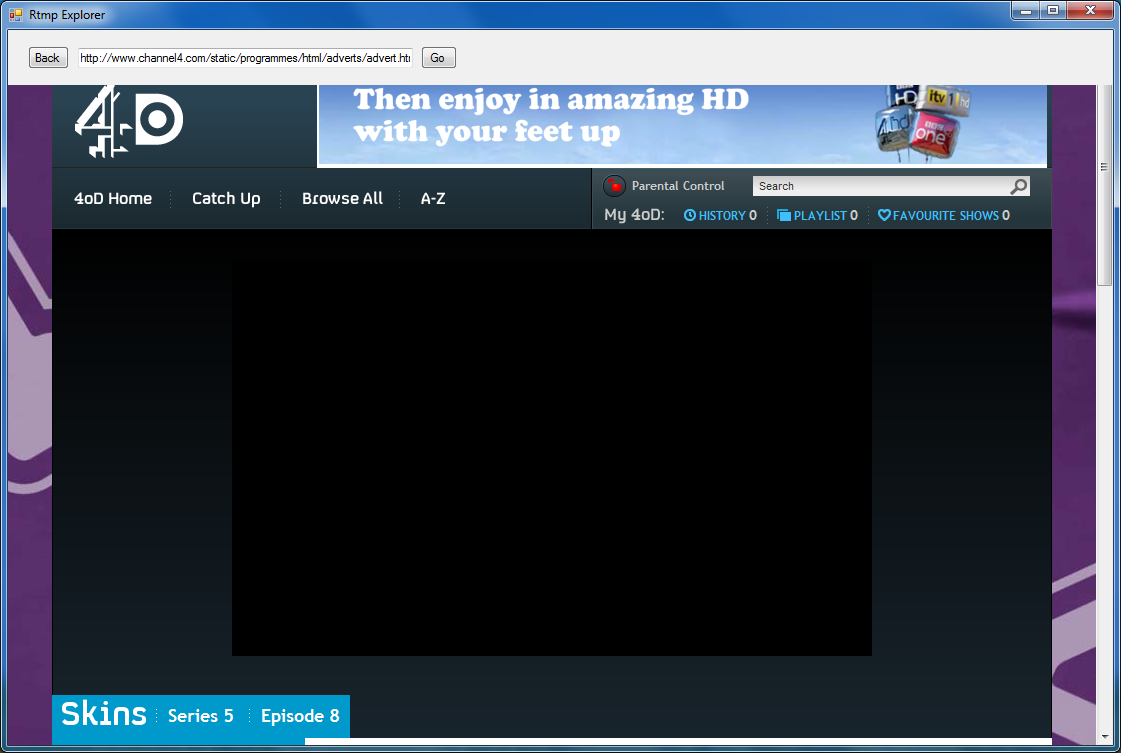The height and width of the screenshot is (753, 1121).
Task: Click the Episode 8 label
Action: pyautogui.click(x=300, y=716)
